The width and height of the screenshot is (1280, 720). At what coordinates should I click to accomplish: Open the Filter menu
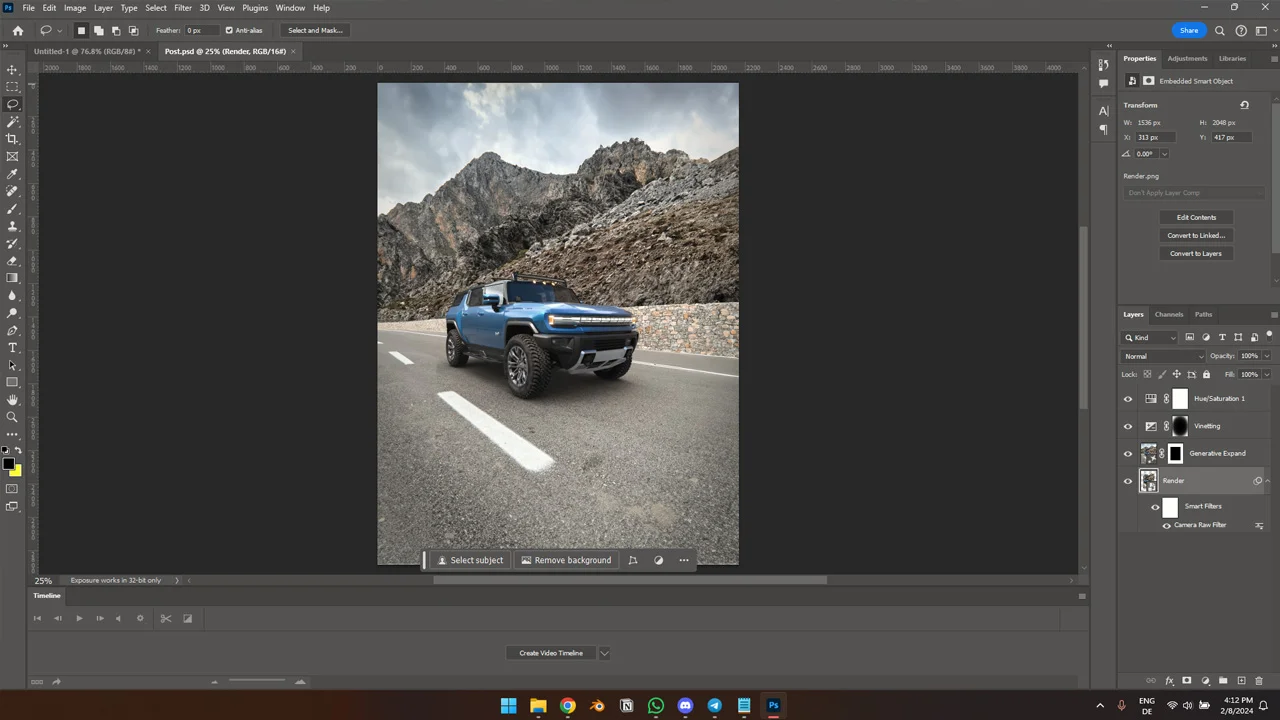[182, 7]
